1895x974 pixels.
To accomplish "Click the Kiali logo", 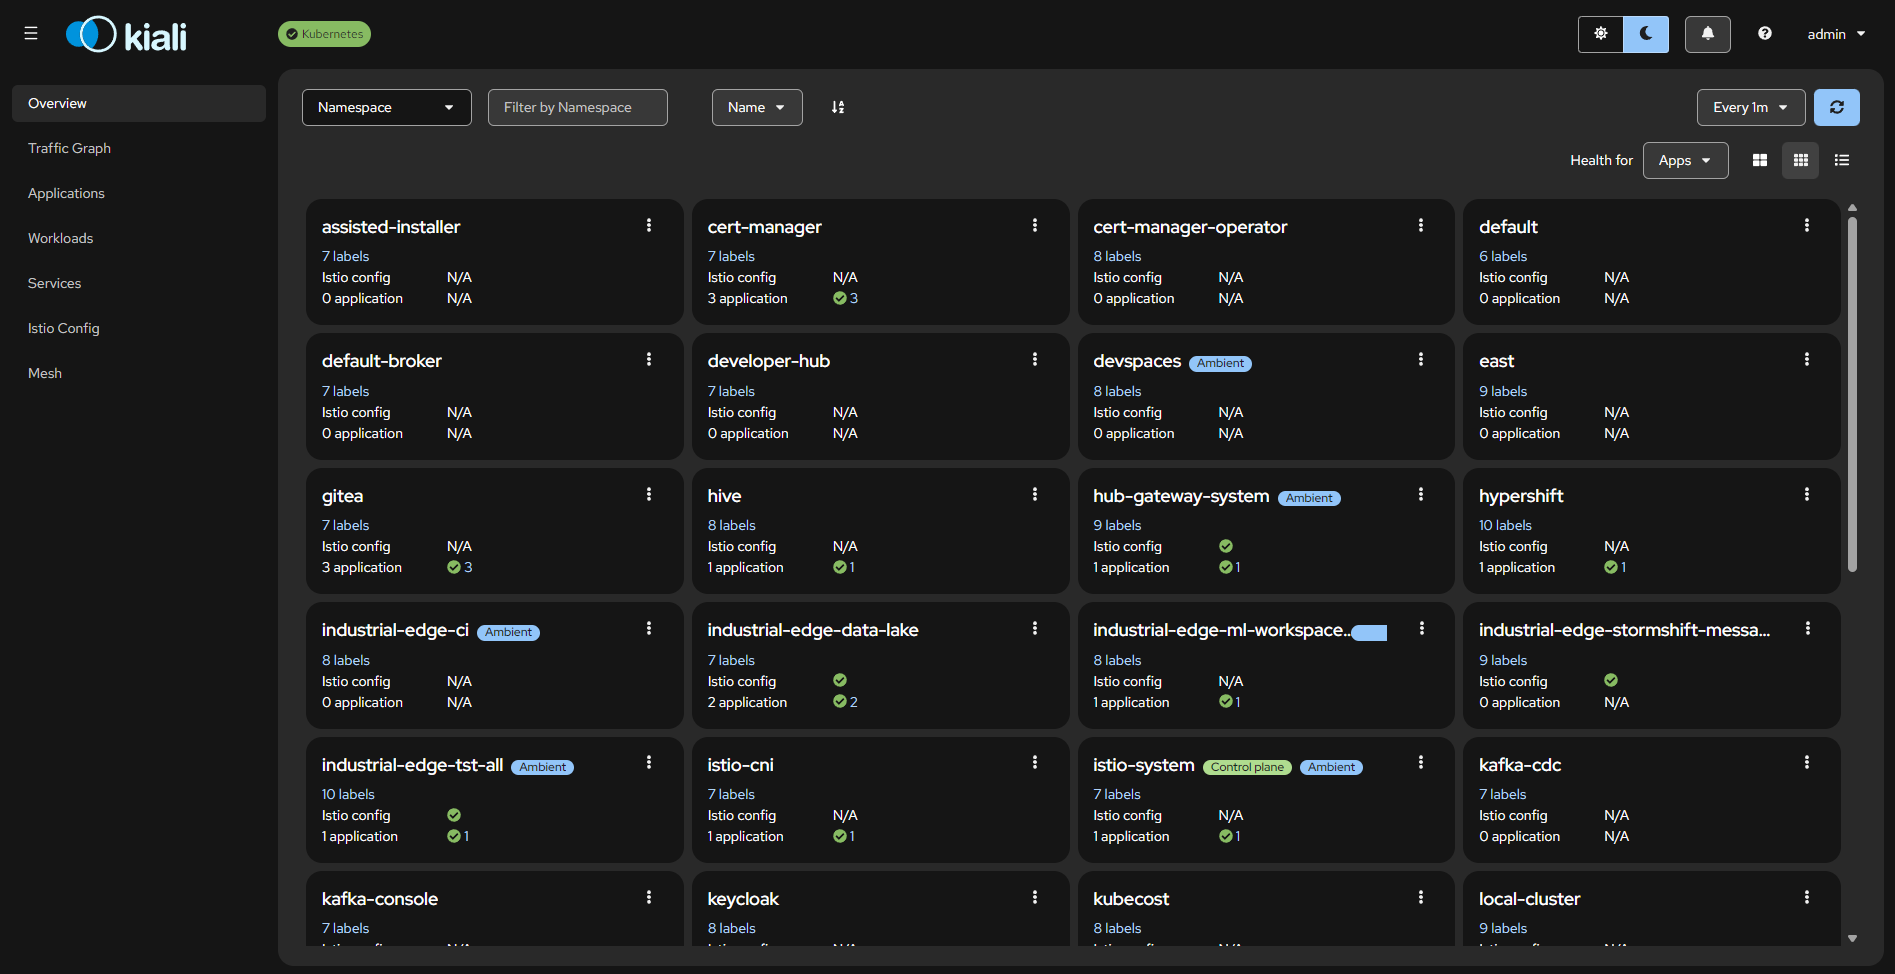I will pos(126,35).
